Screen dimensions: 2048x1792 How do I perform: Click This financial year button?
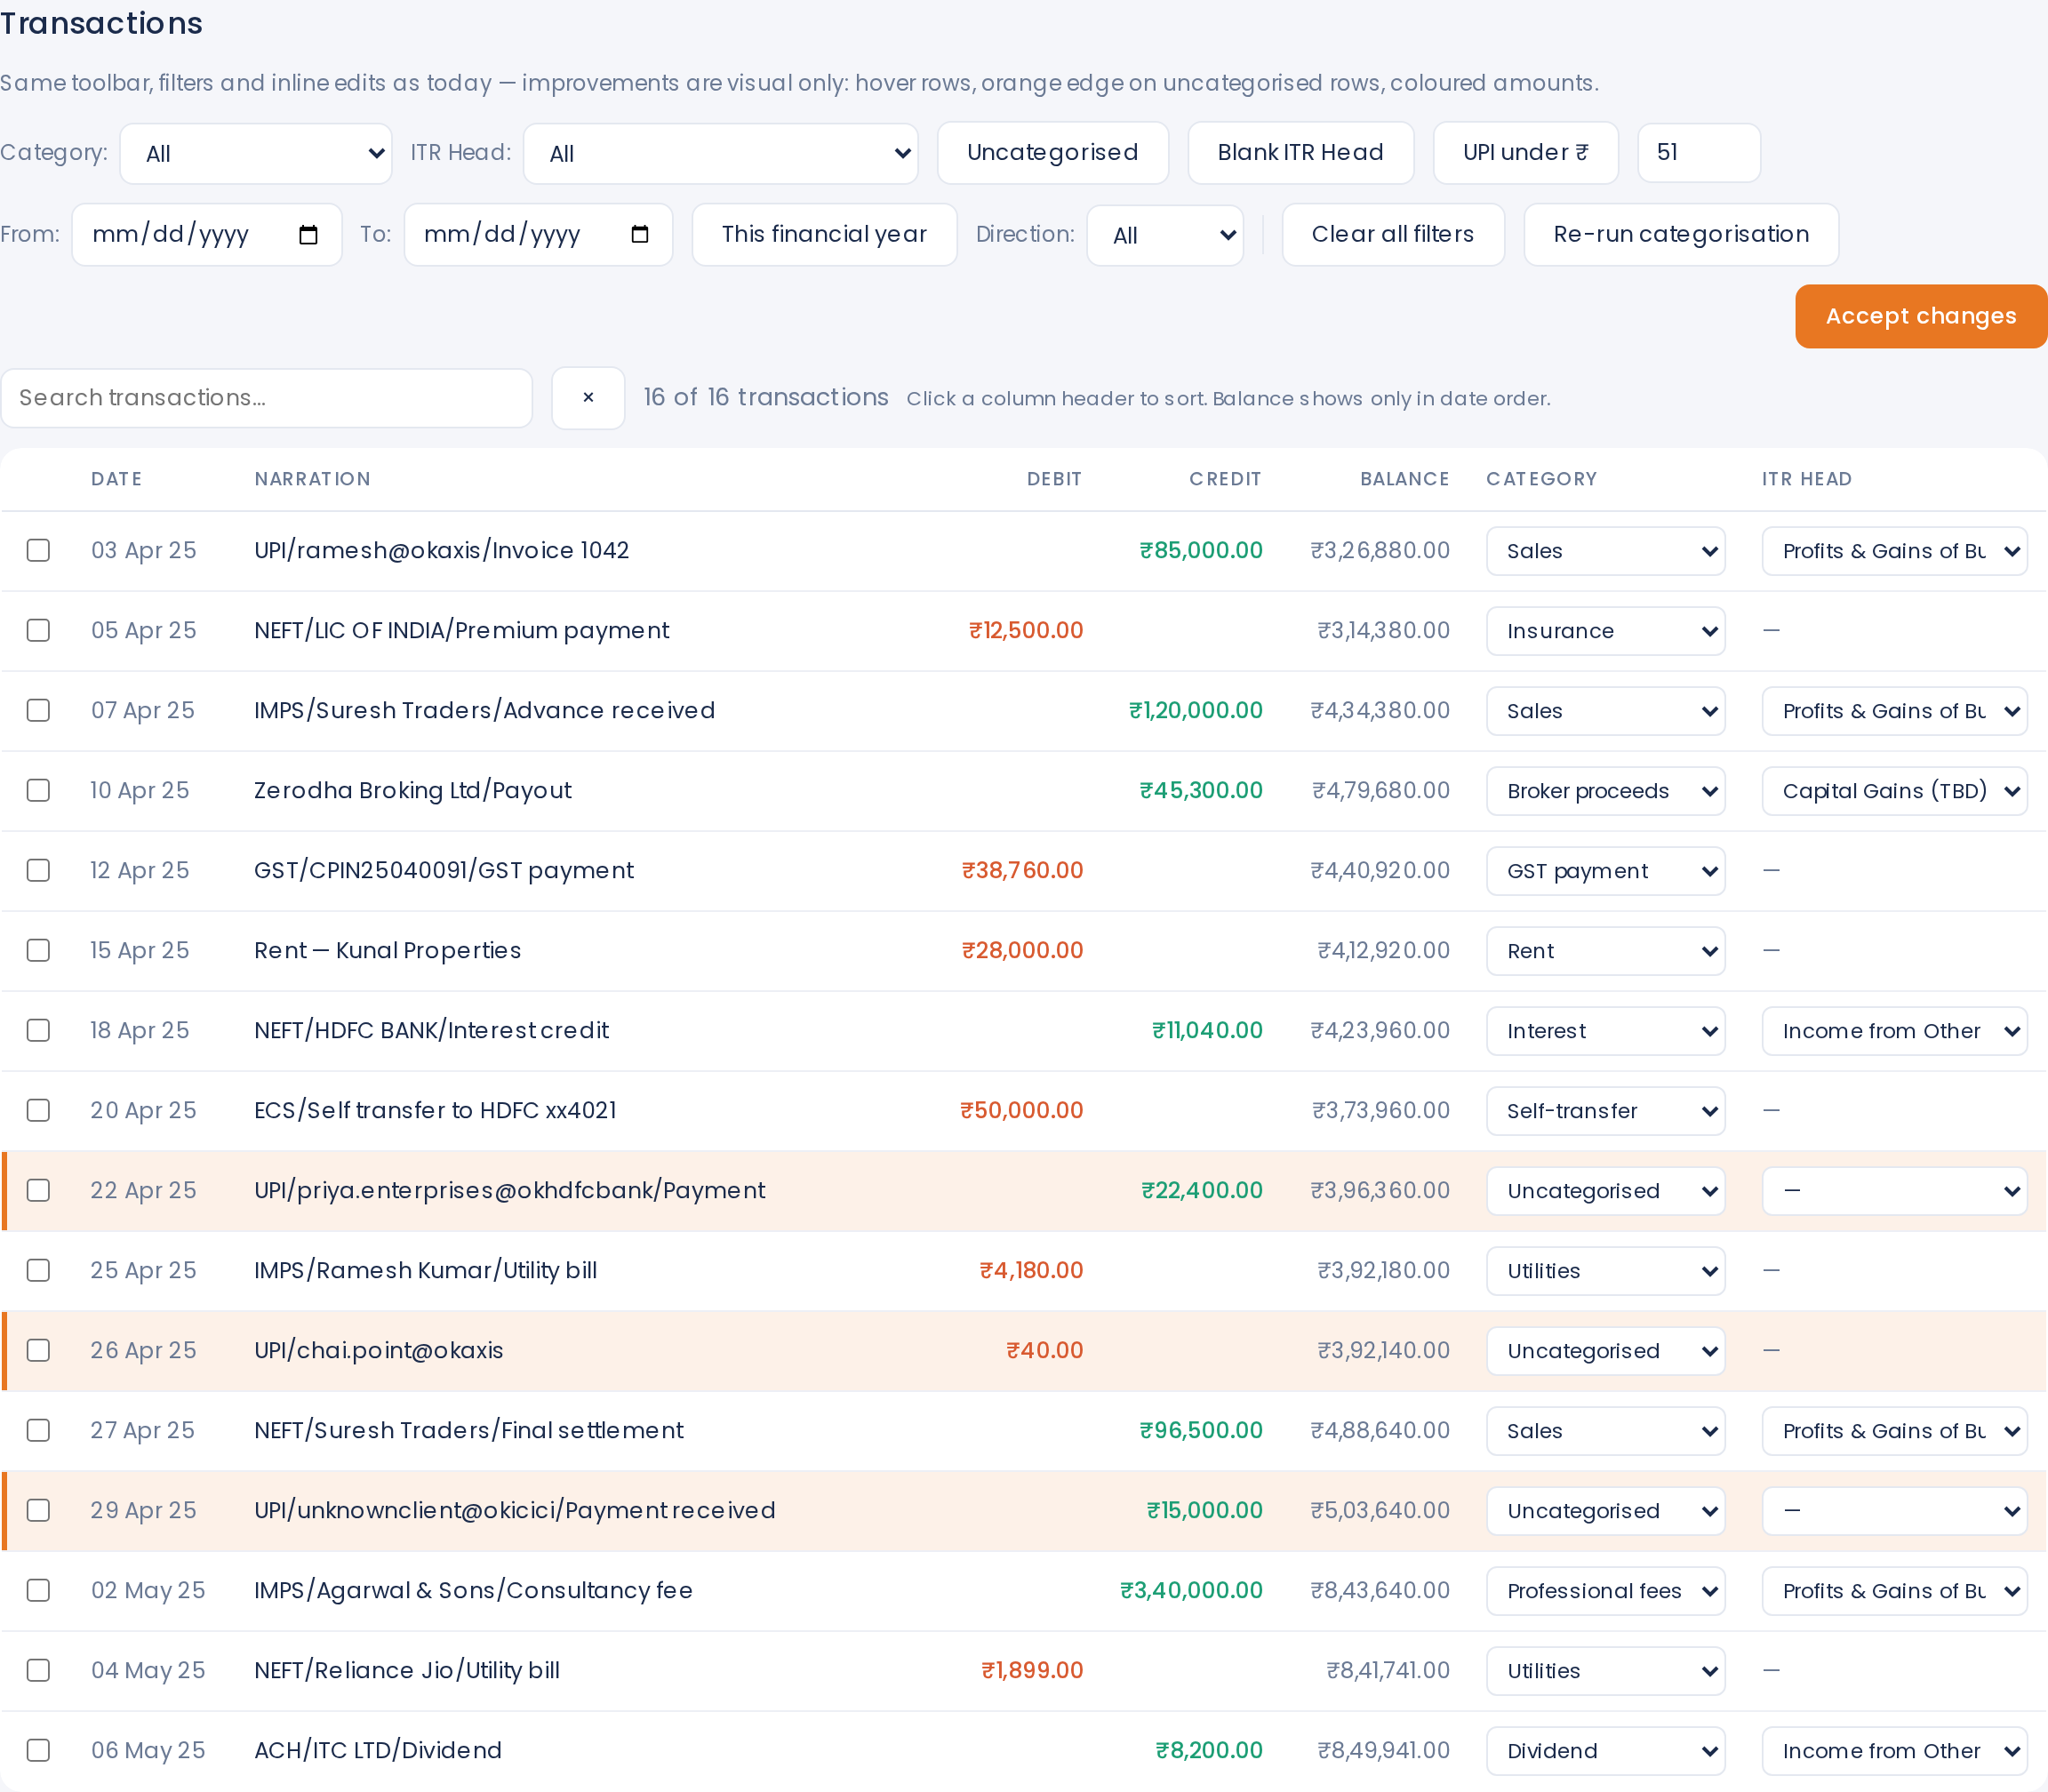(824, 235)
